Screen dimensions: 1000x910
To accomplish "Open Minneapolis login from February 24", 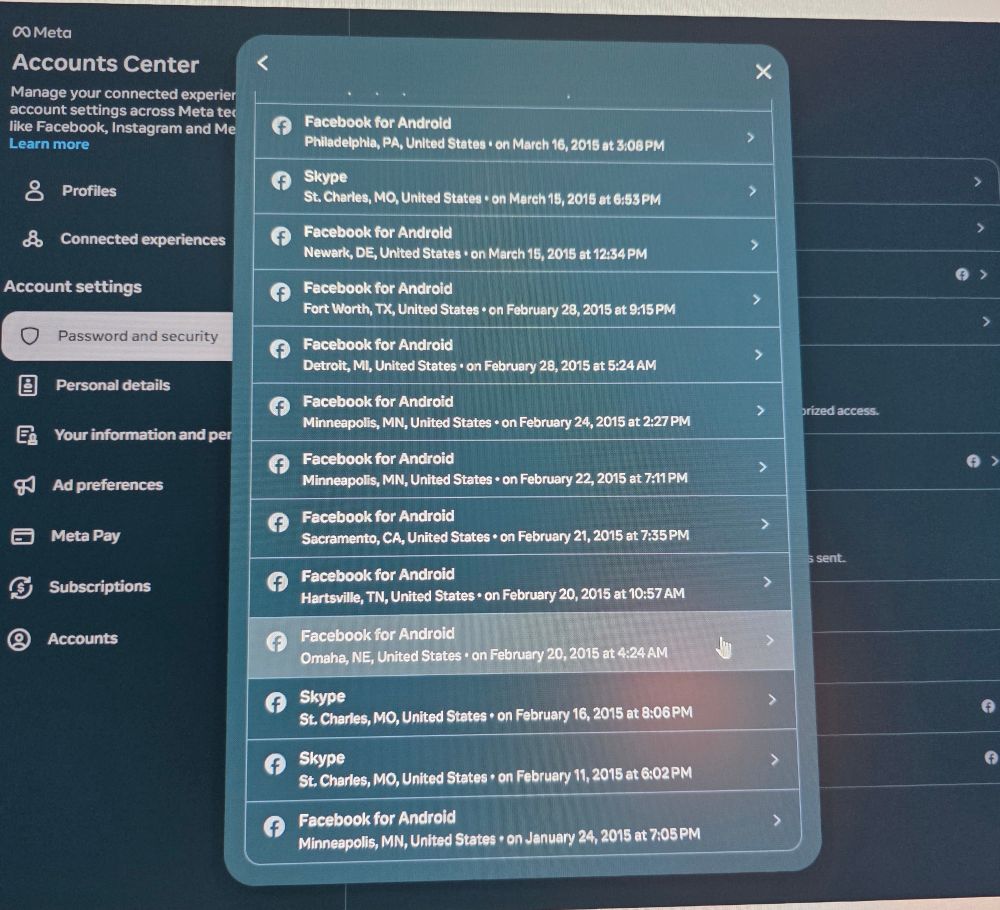I will pos(517,411).
